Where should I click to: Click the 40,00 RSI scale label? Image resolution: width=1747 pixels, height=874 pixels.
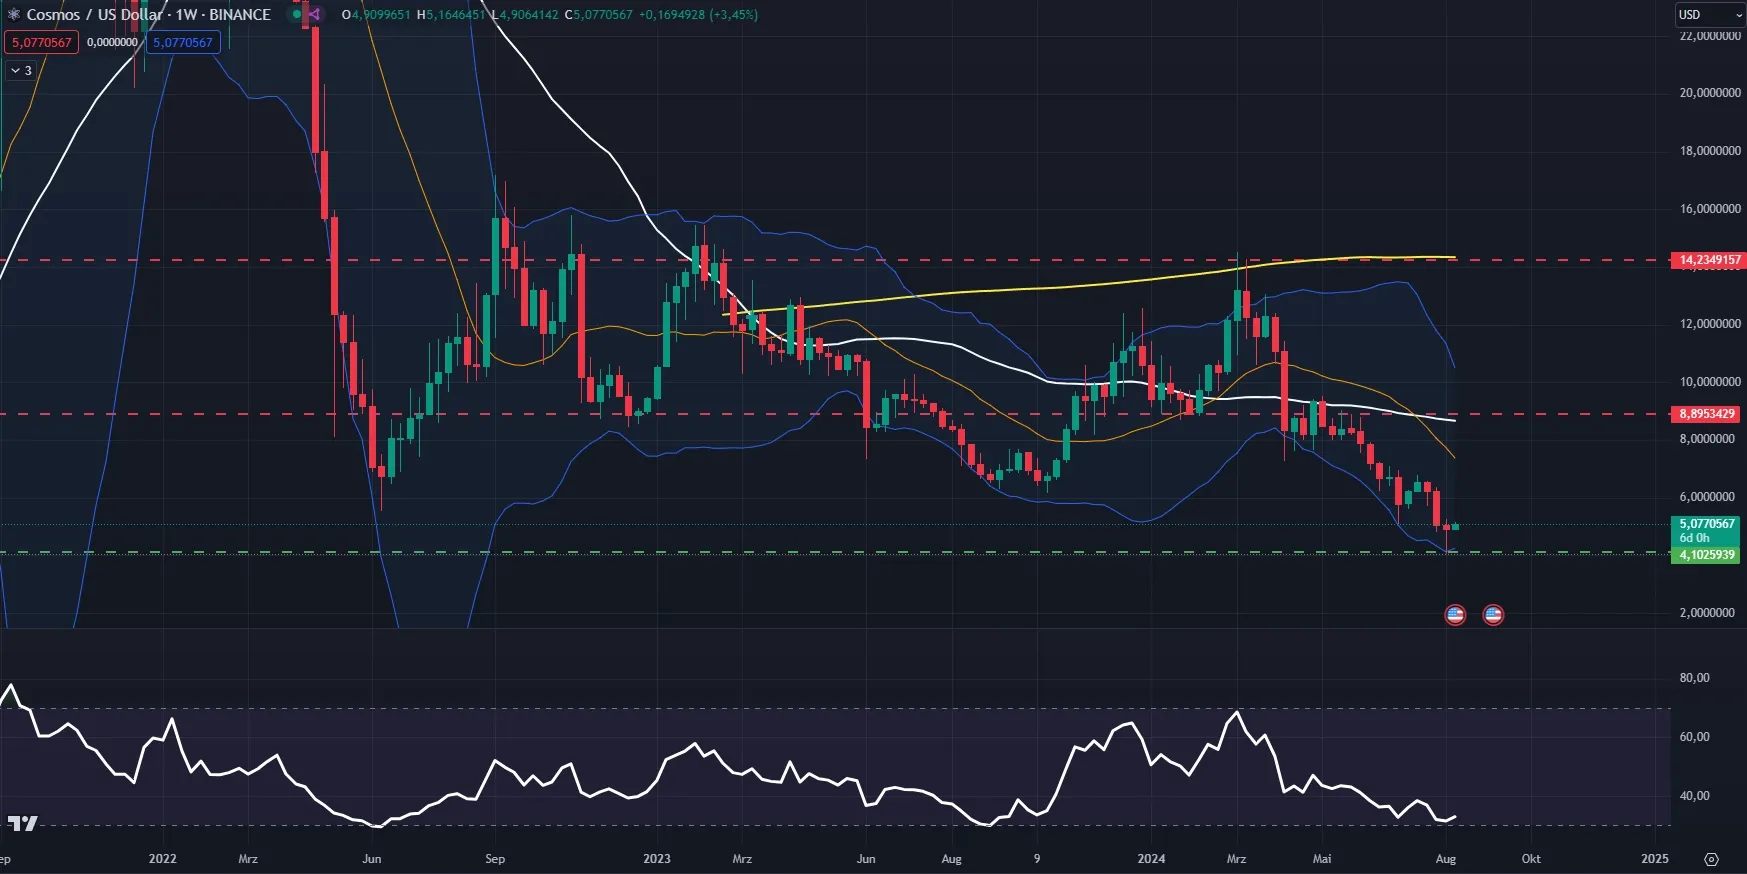(1694, 796)
